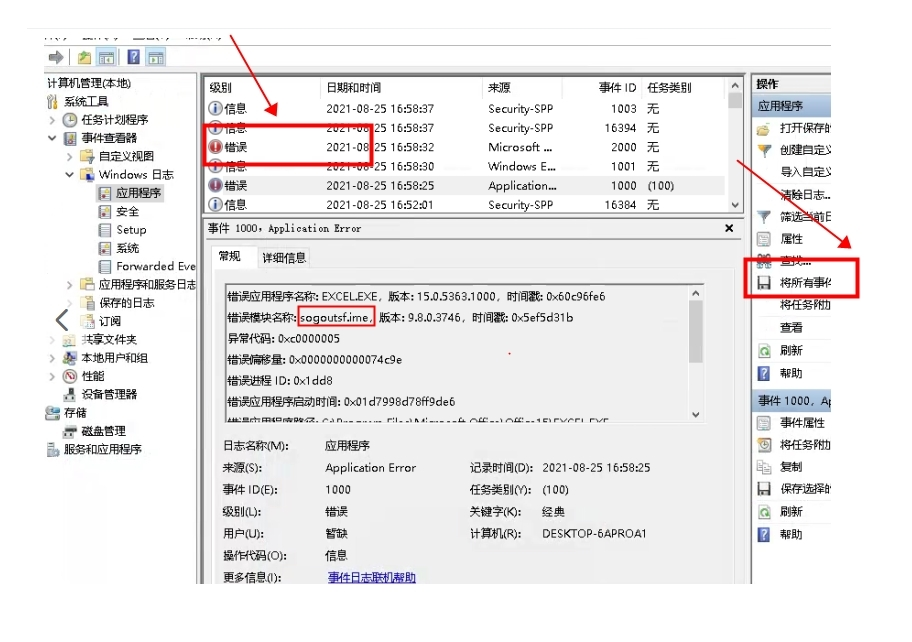The width and height of the screenshot is (912, 642).
Task: Collapse the 应用程序 section header in actions
Action: tap(792, 106)
